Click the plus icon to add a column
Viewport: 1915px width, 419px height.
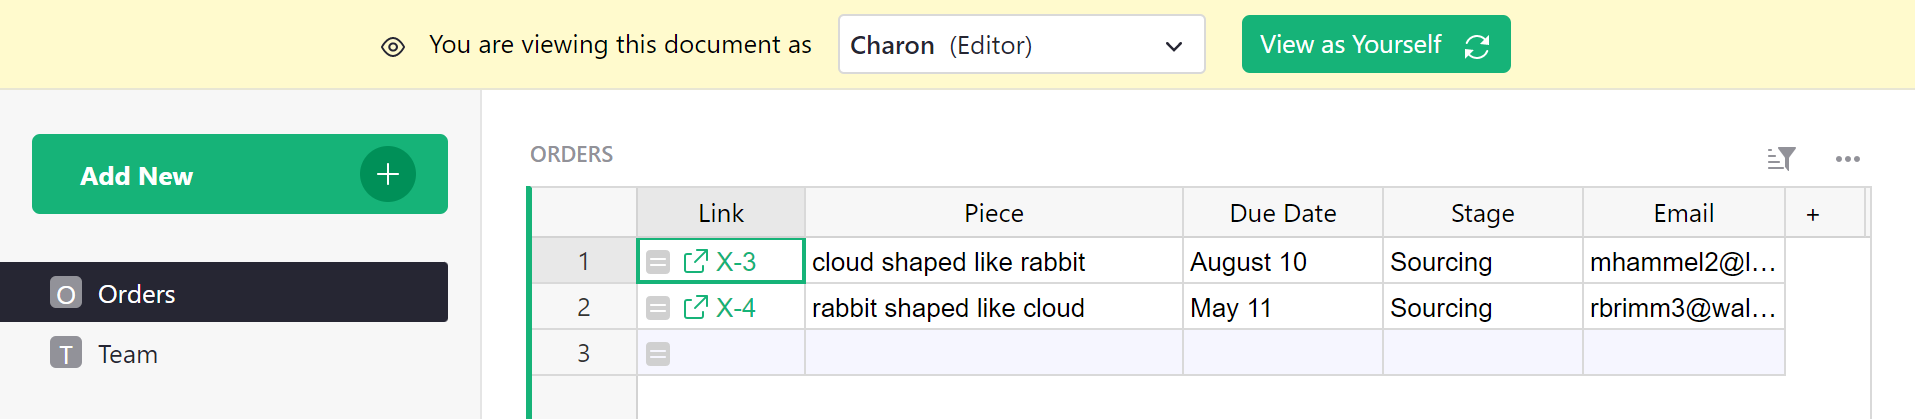tap(1812, 214)
